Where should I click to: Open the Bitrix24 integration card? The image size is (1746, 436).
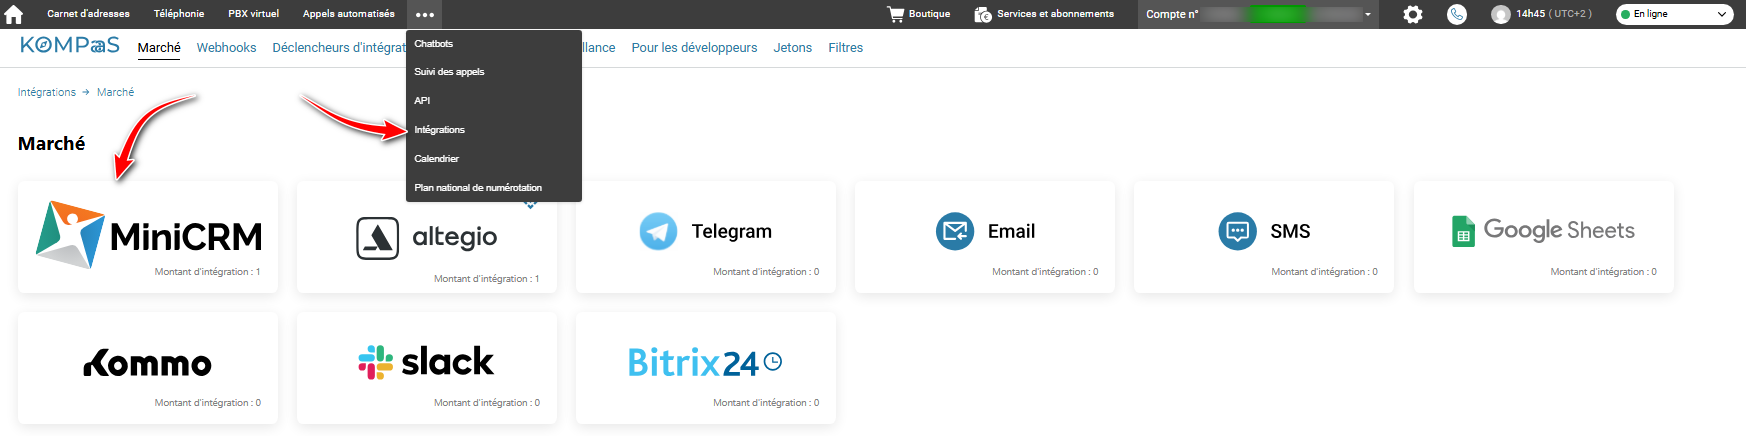coord(706,368)
